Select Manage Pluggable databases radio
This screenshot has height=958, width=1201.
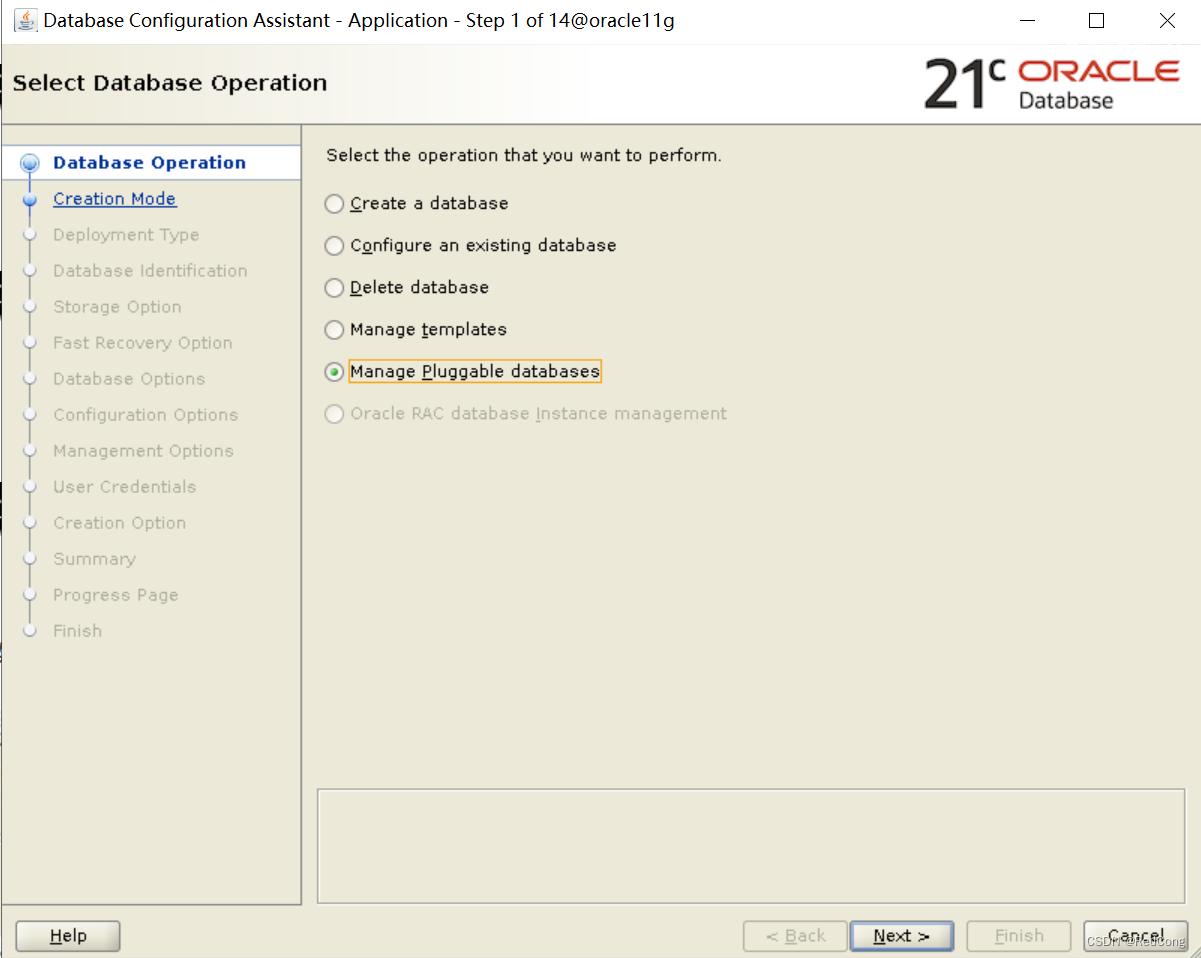click(x=334, y=372)
